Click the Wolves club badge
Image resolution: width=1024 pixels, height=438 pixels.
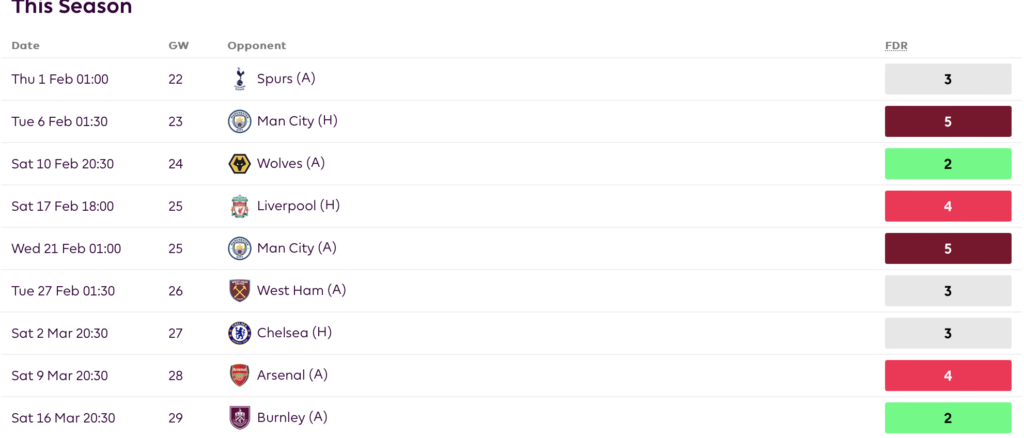pyautogui.click(x=239, y=164)
